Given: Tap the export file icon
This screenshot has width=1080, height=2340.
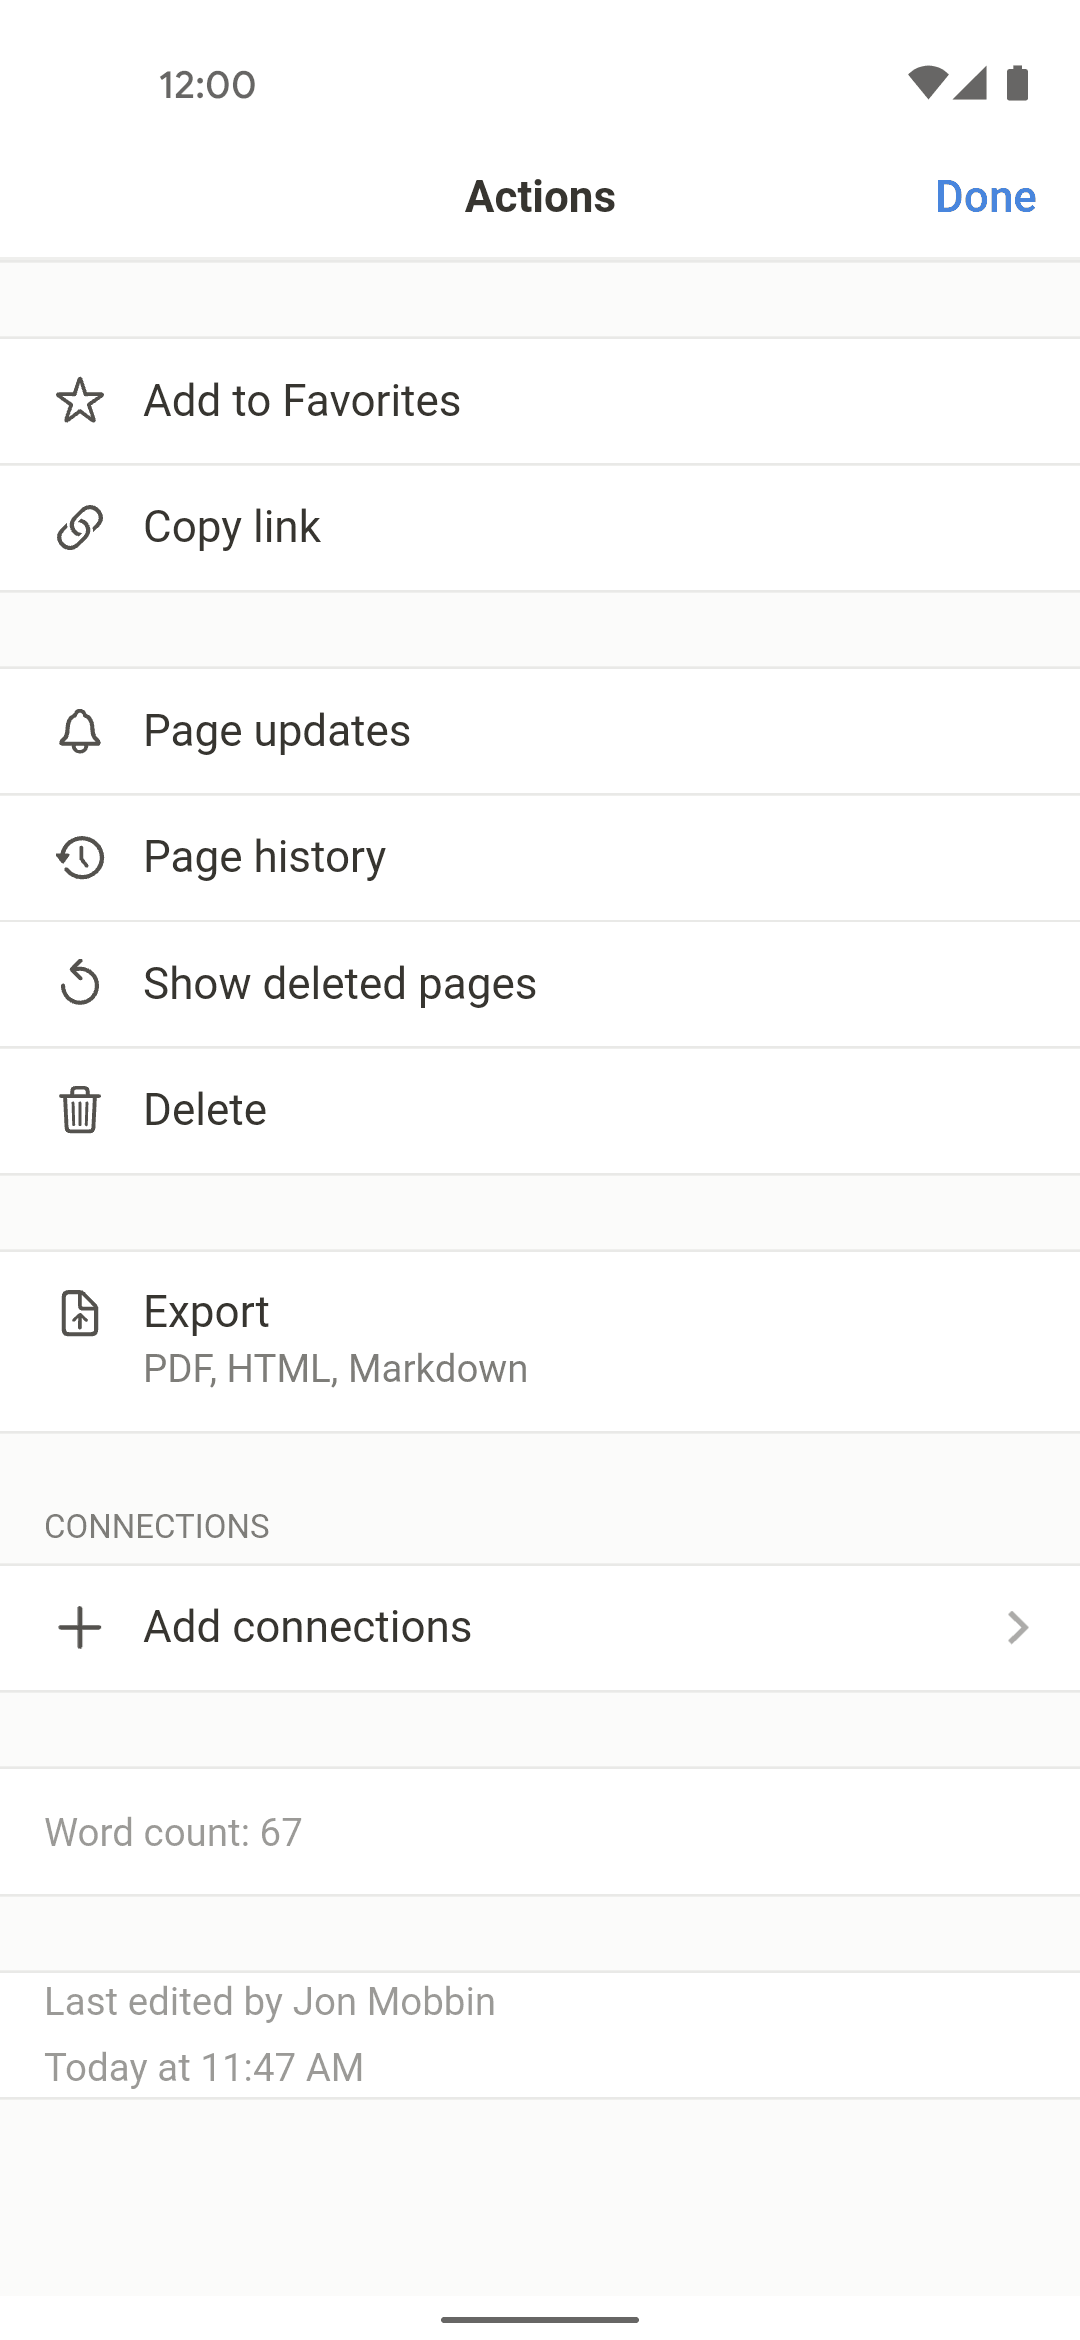Looking at the screenshot, I should (80, 1313).
